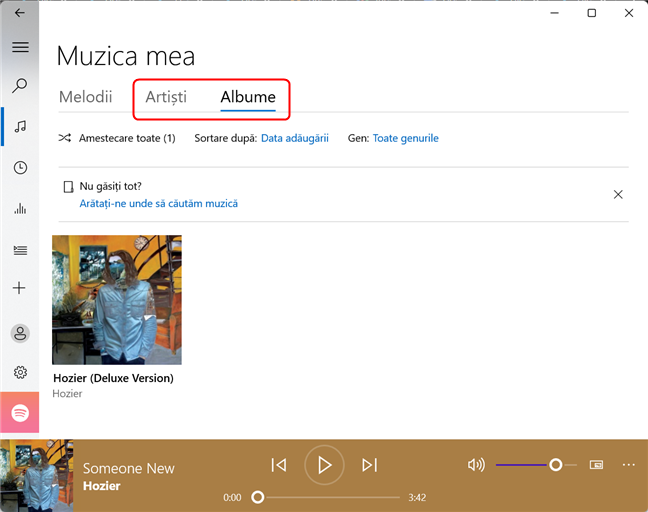Open more options three-dots in player bar
Screen dimensions: 648x512
(629, 465)
